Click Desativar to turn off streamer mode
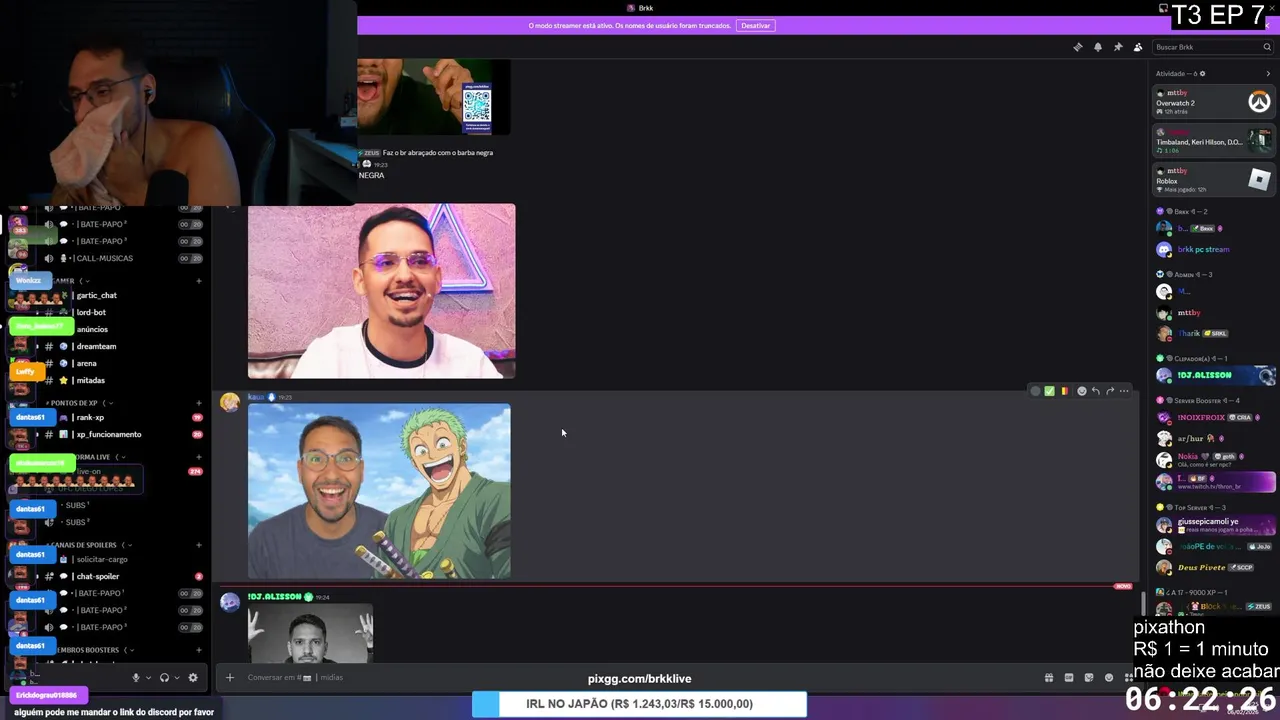 (756, 25)
